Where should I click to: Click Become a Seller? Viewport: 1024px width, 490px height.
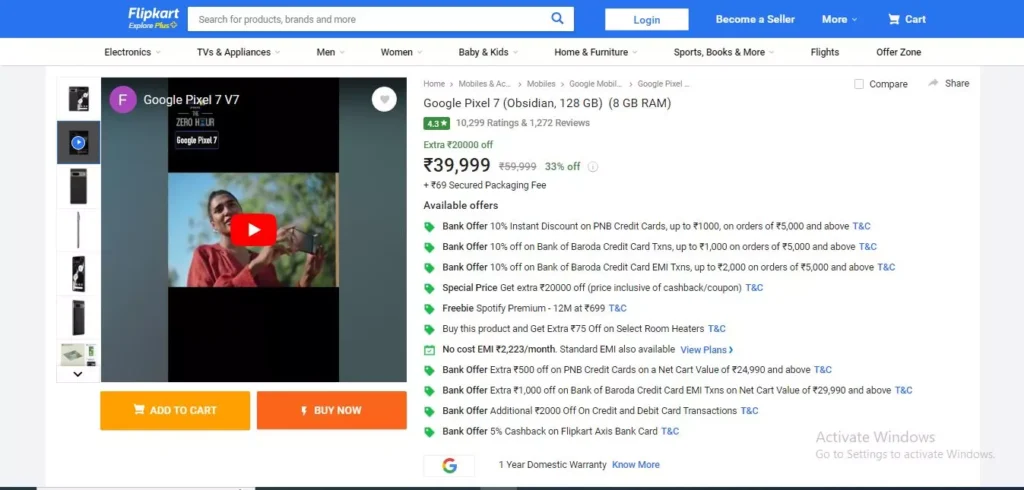pos(755,19)
